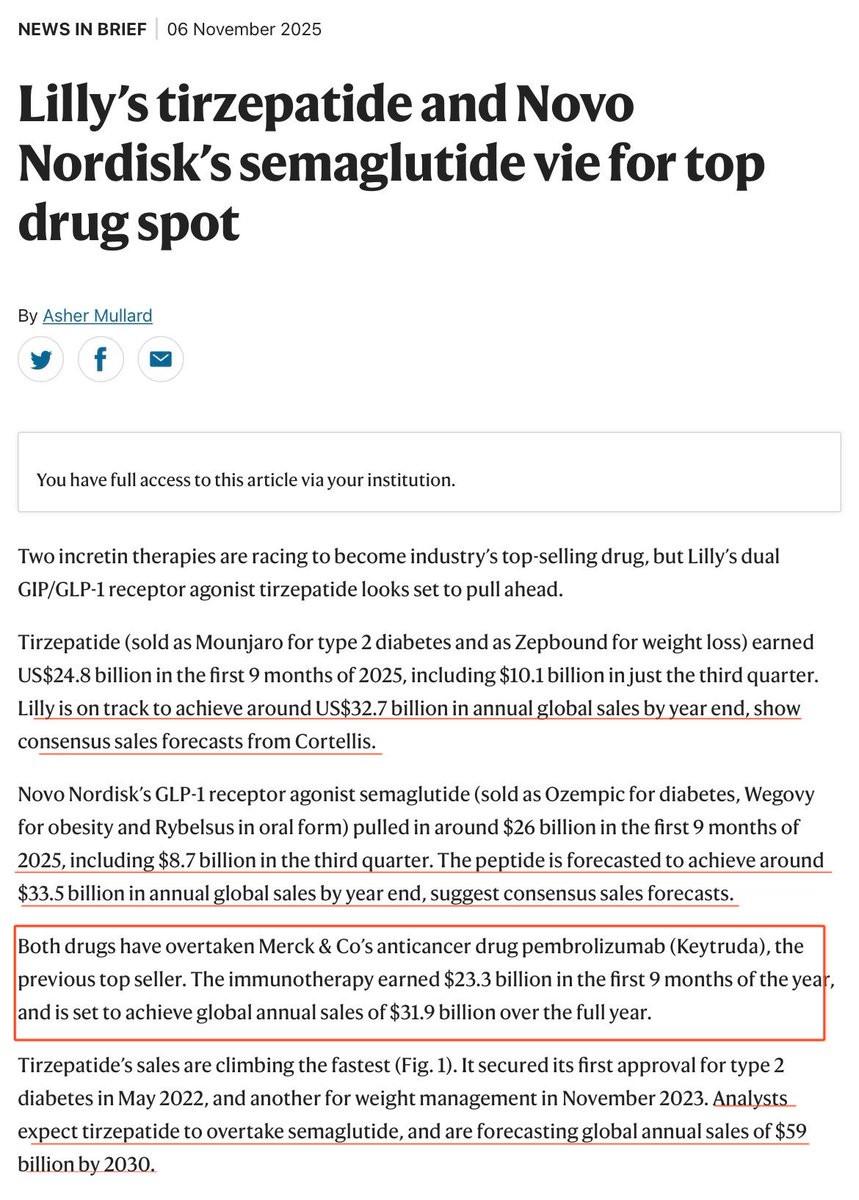859x1200 pixels.
Task: Click the word Wegovy in the text
Action: 780,793
